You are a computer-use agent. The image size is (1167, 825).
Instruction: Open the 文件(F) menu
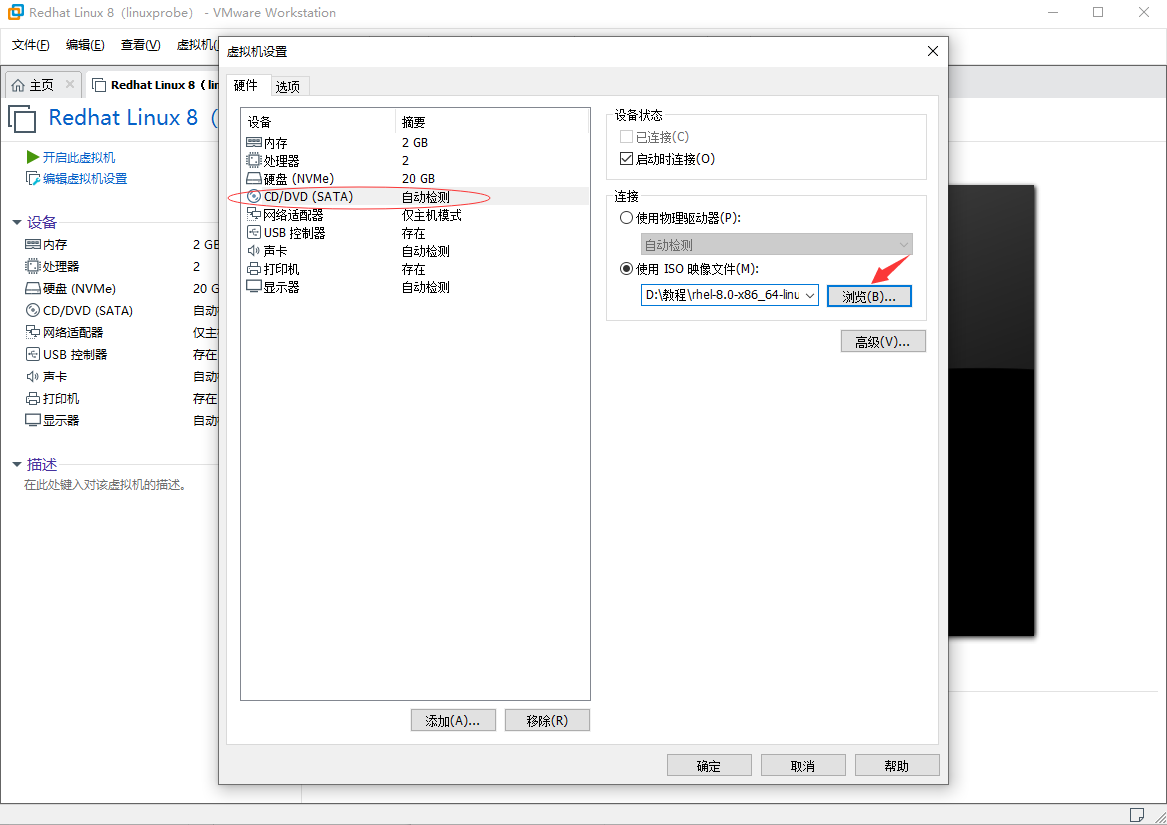(x=31, y=45)
